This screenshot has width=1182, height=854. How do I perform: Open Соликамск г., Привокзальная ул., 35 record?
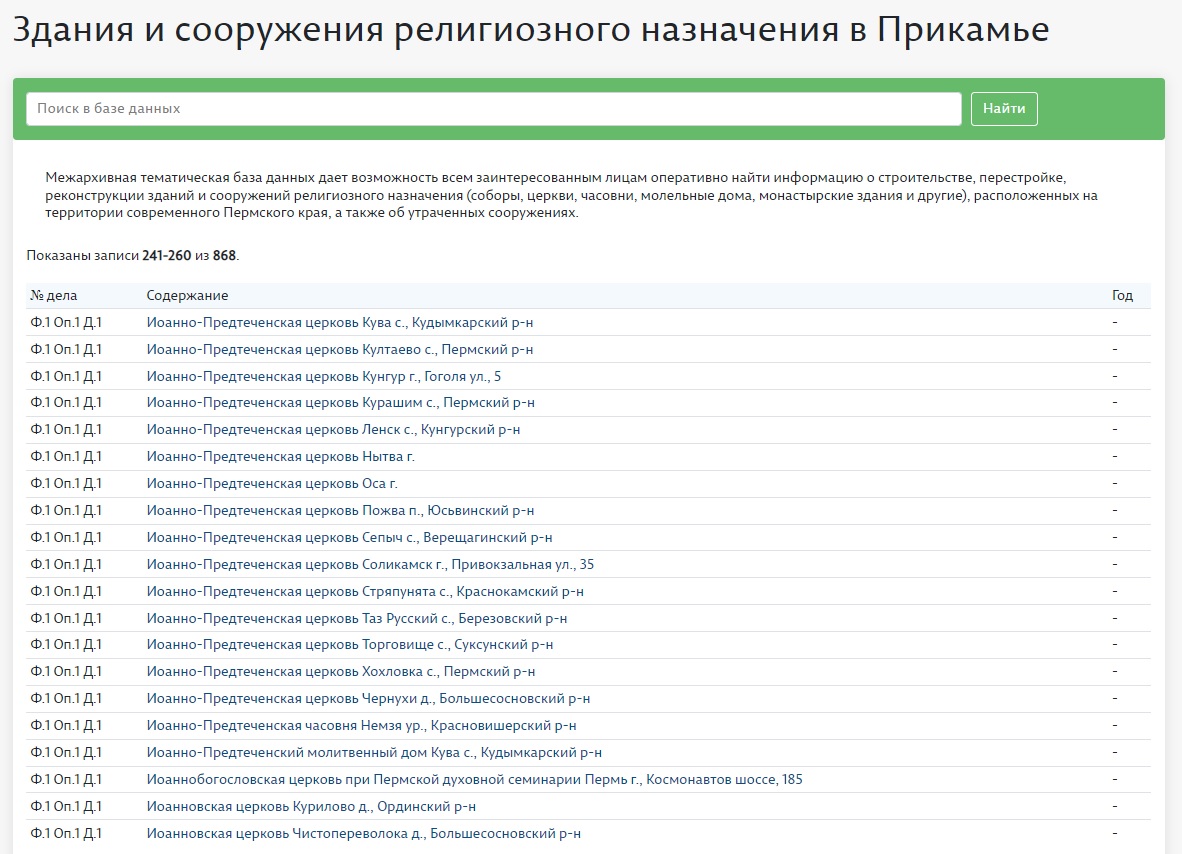coord(370,565)
